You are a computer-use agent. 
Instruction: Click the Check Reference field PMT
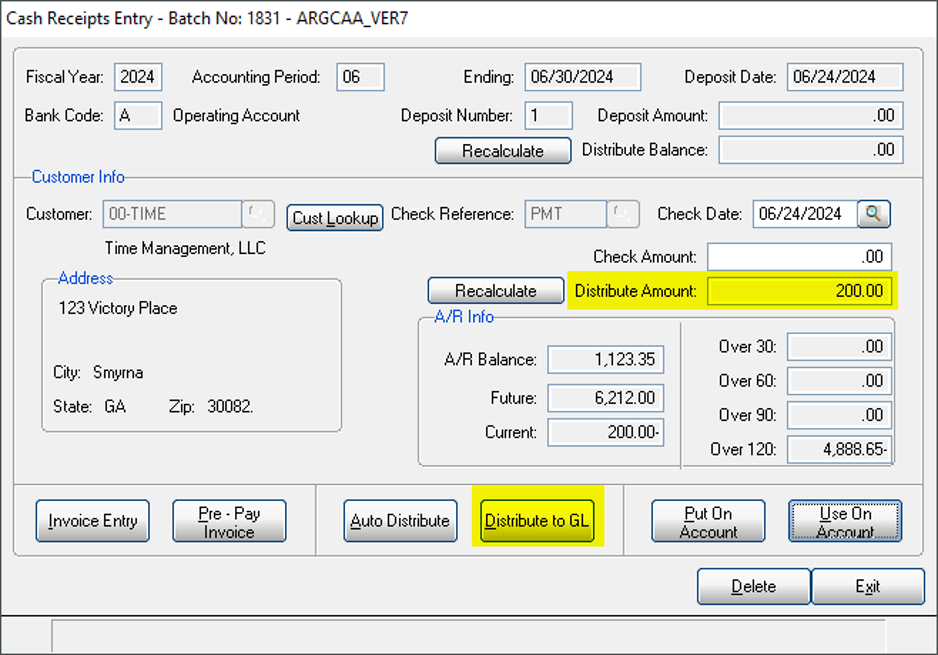coord(565,214)
